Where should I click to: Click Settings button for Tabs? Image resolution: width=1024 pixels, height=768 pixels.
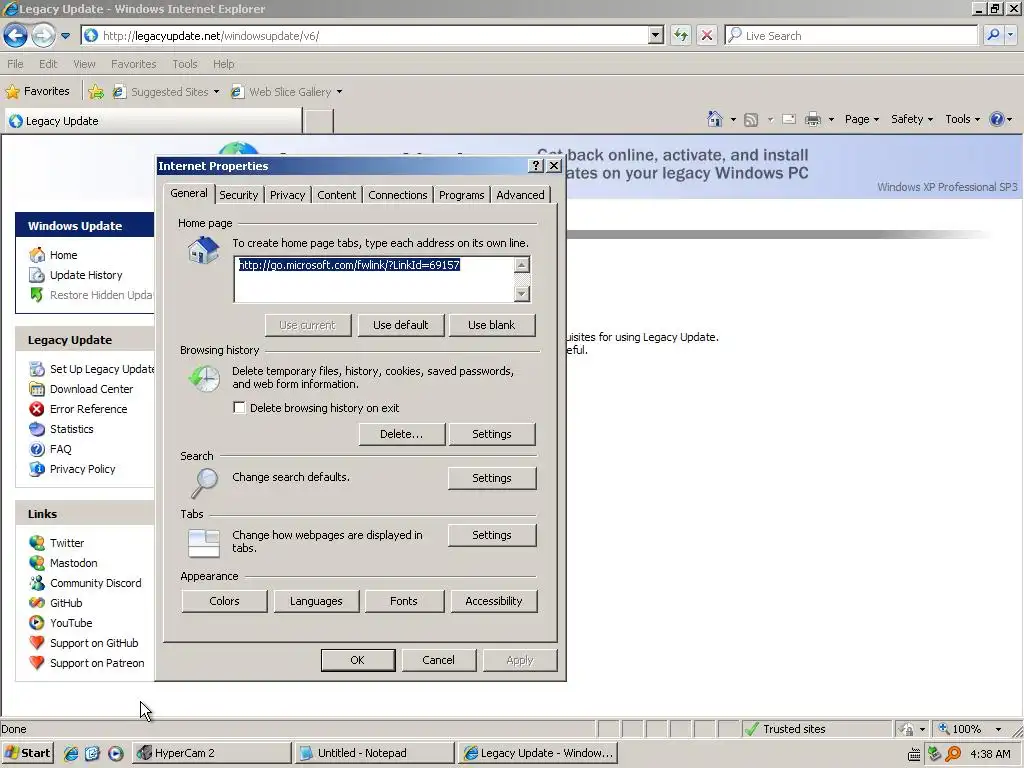pyautogui.click(x=492, y=535)
